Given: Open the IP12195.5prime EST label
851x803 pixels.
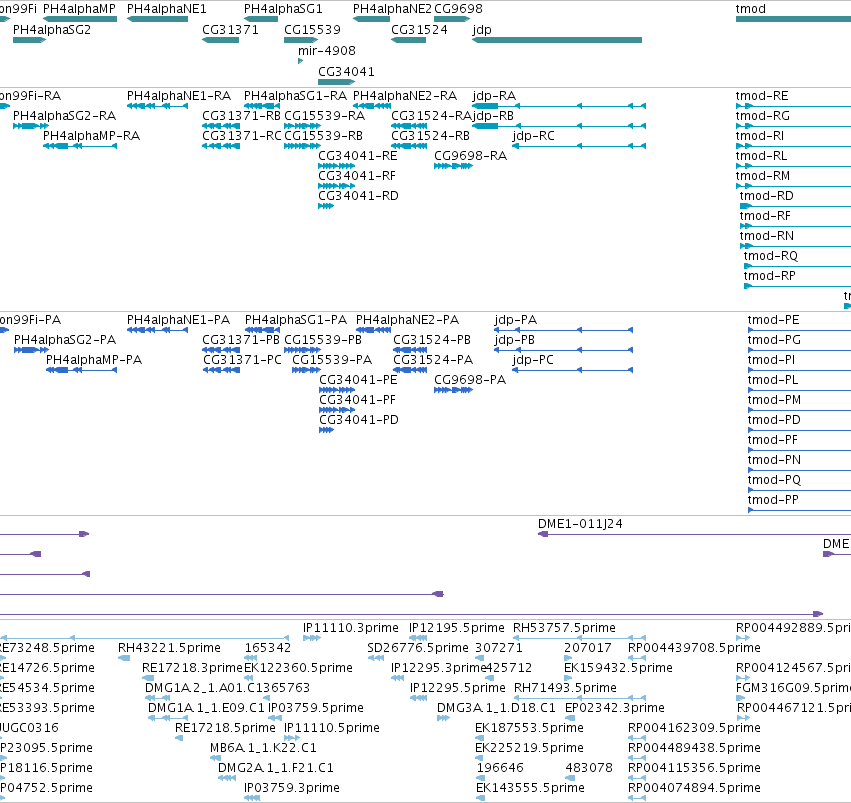Looking at the screenshot, I should coord(457,628).
